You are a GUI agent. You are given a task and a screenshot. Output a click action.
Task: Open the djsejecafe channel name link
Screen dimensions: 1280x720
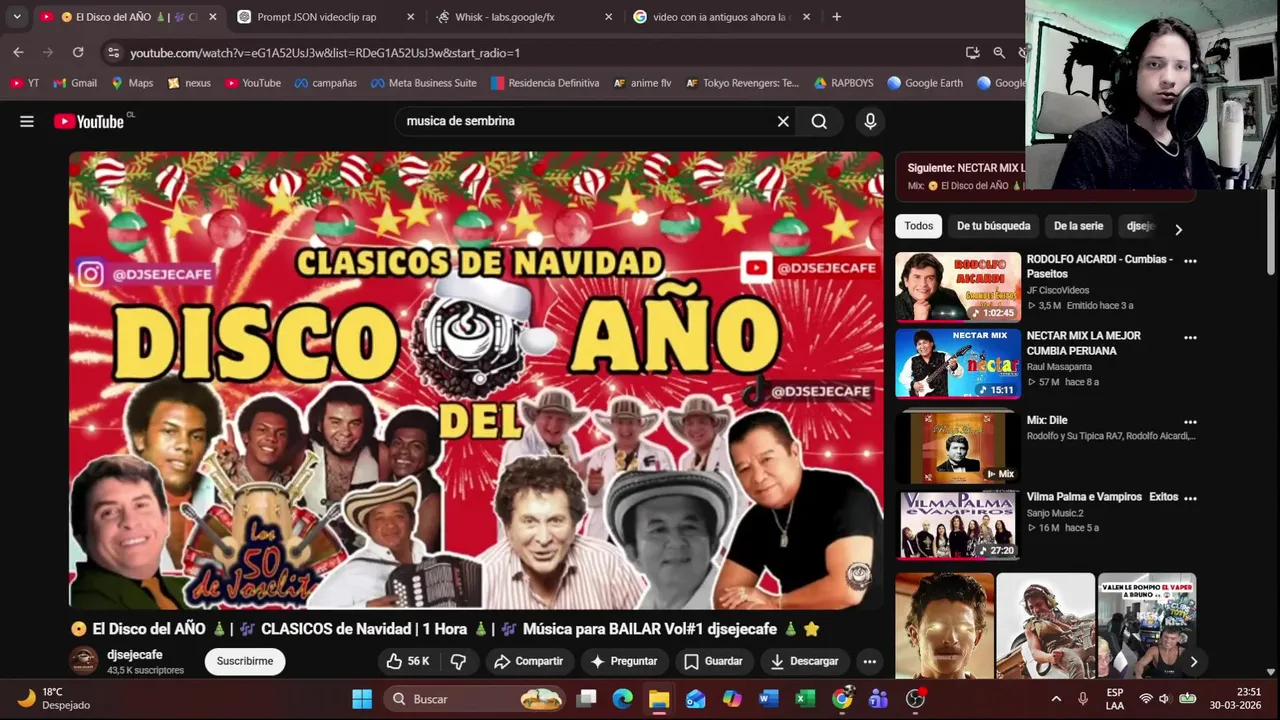(x=134, y=654)
